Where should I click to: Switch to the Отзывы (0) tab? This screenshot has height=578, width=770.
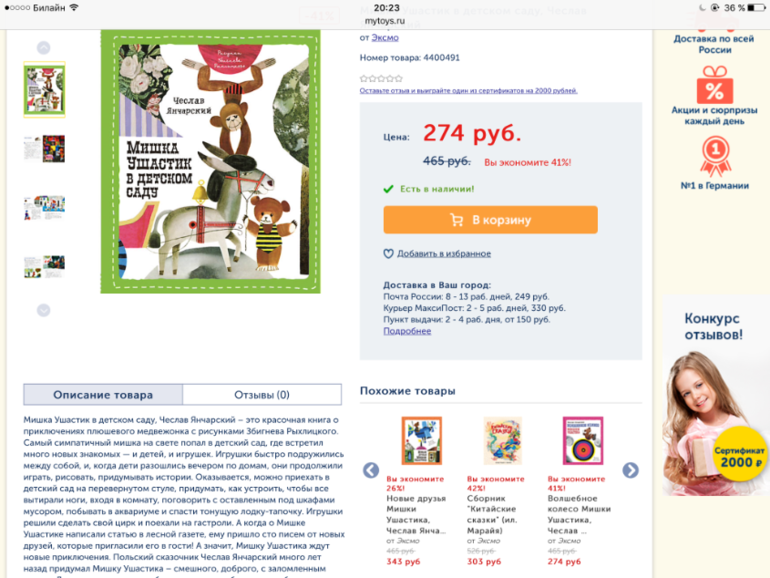pos(262,395)
